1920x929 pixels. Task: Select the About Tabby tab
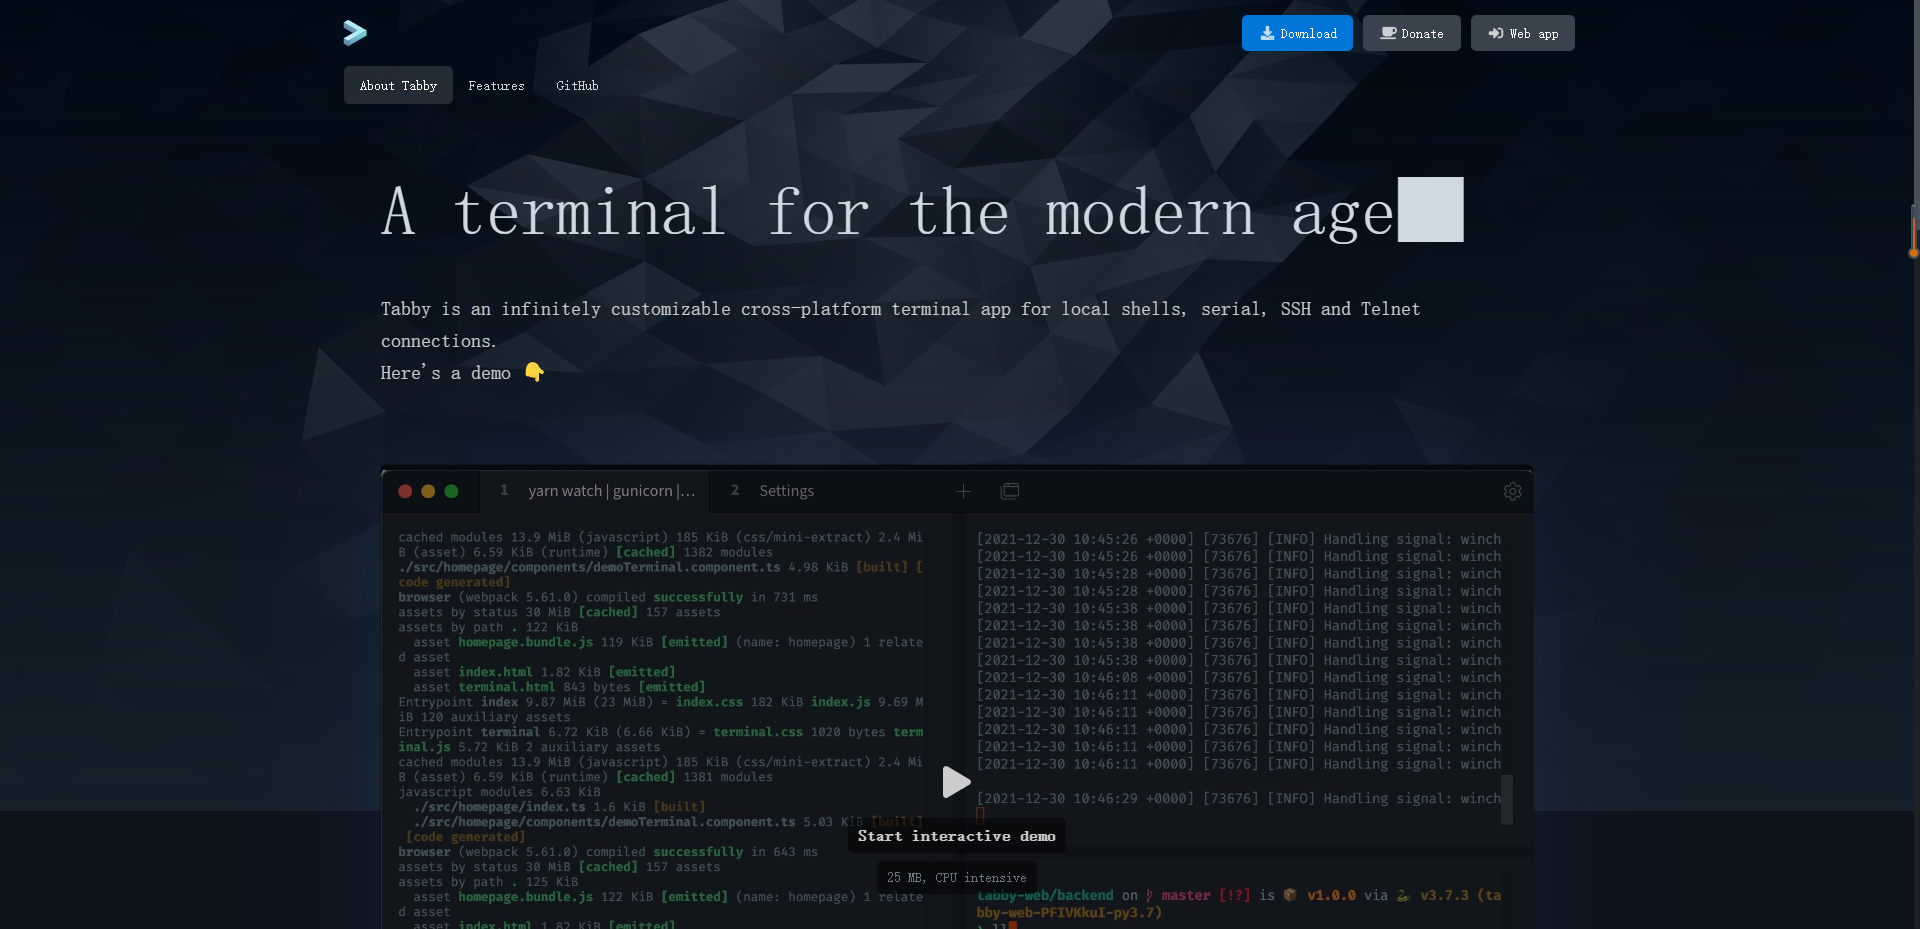(398, 85)
